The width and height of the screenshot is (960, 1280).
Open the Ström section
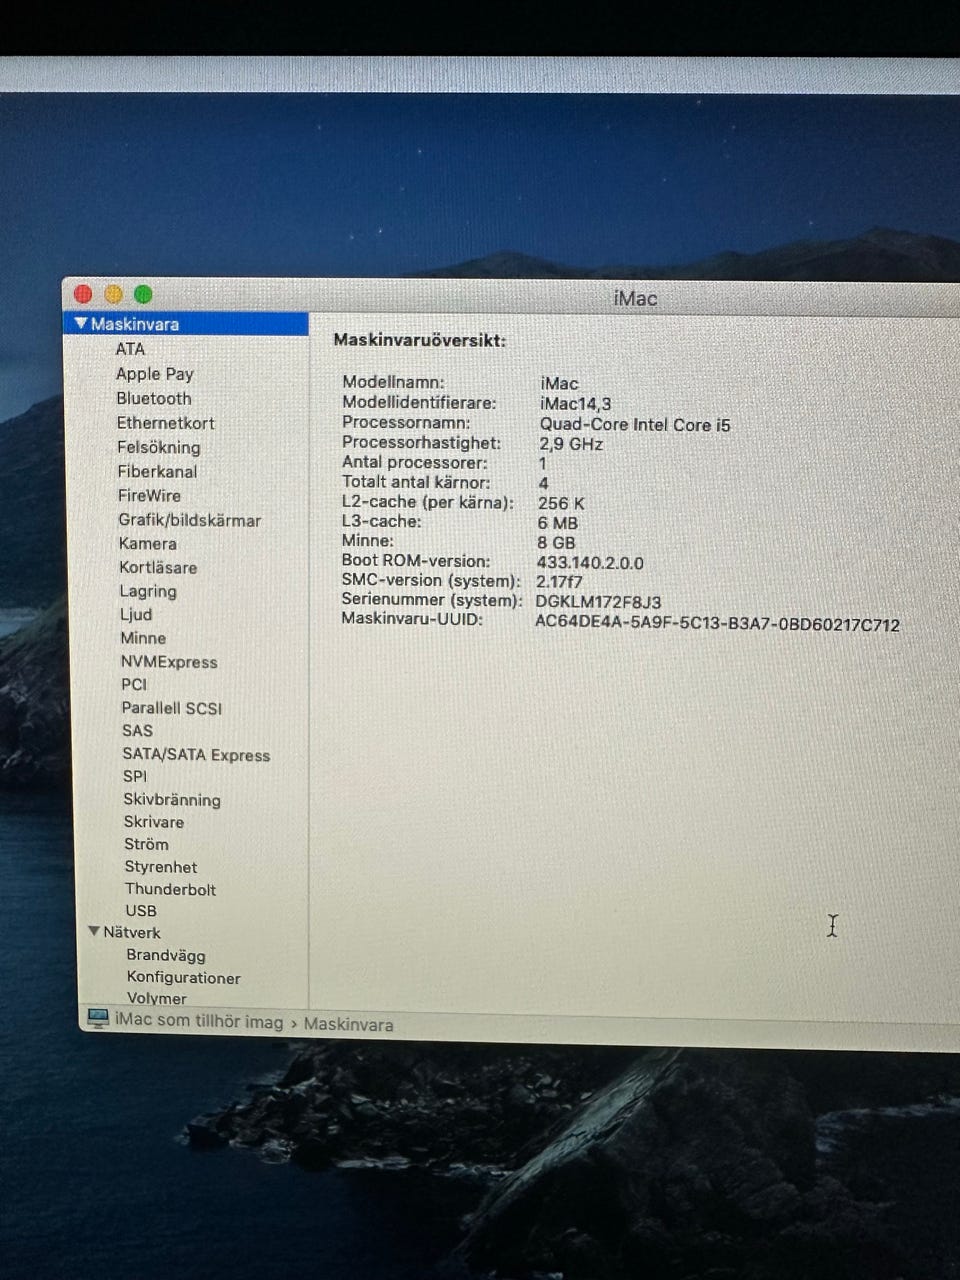tap(146, 844)
